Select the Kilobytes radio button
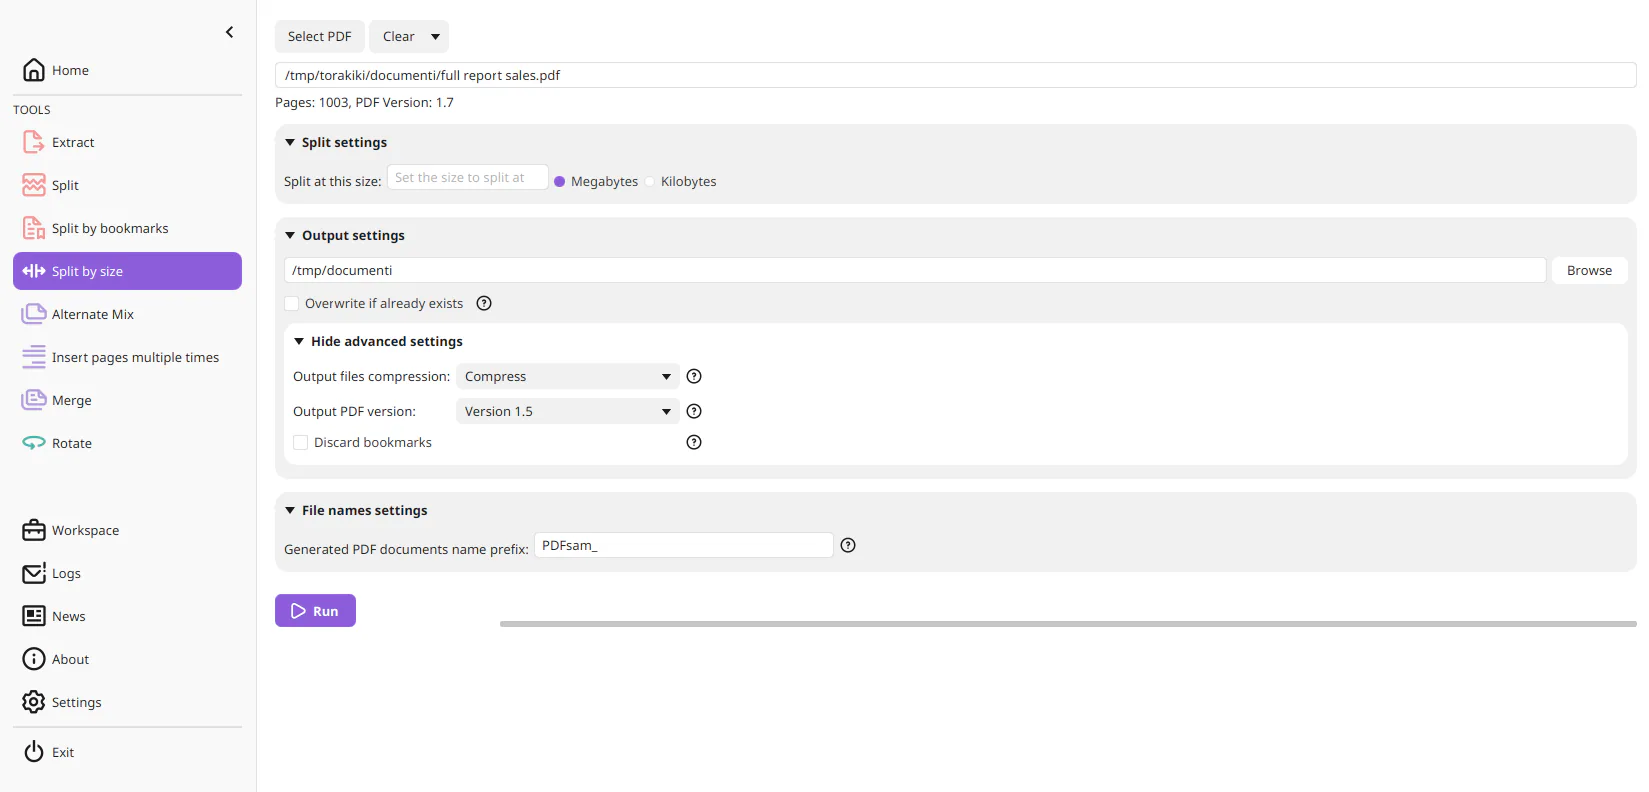The height and width of the screenshot is (792, 1649). (x=650, y=181)
